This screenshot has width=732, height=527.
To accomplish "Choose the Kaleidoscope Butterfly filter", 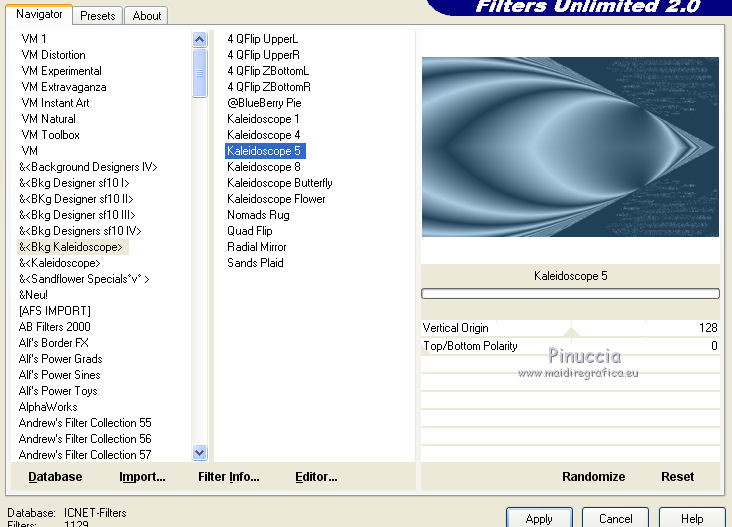I will click(280, 183).
